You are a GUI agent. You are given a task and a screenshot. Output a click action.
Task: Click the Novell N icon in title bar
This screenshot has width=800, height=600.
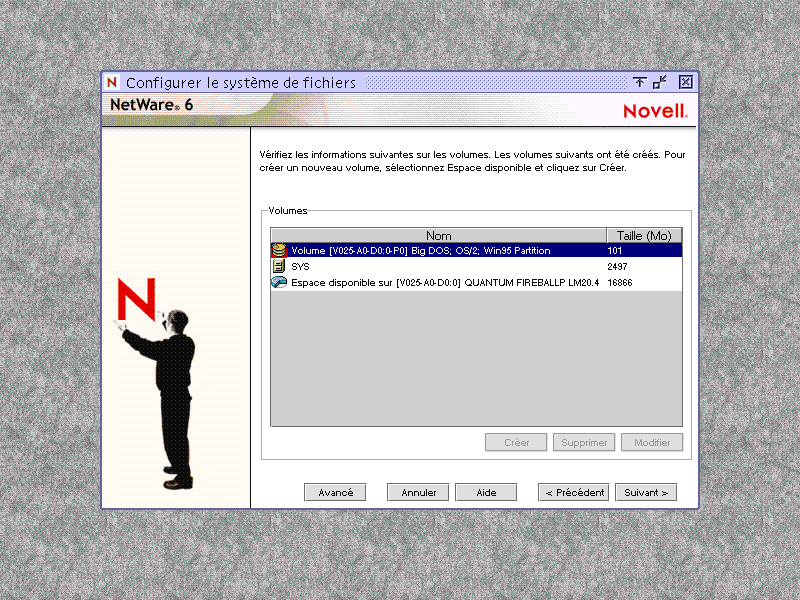111,82
